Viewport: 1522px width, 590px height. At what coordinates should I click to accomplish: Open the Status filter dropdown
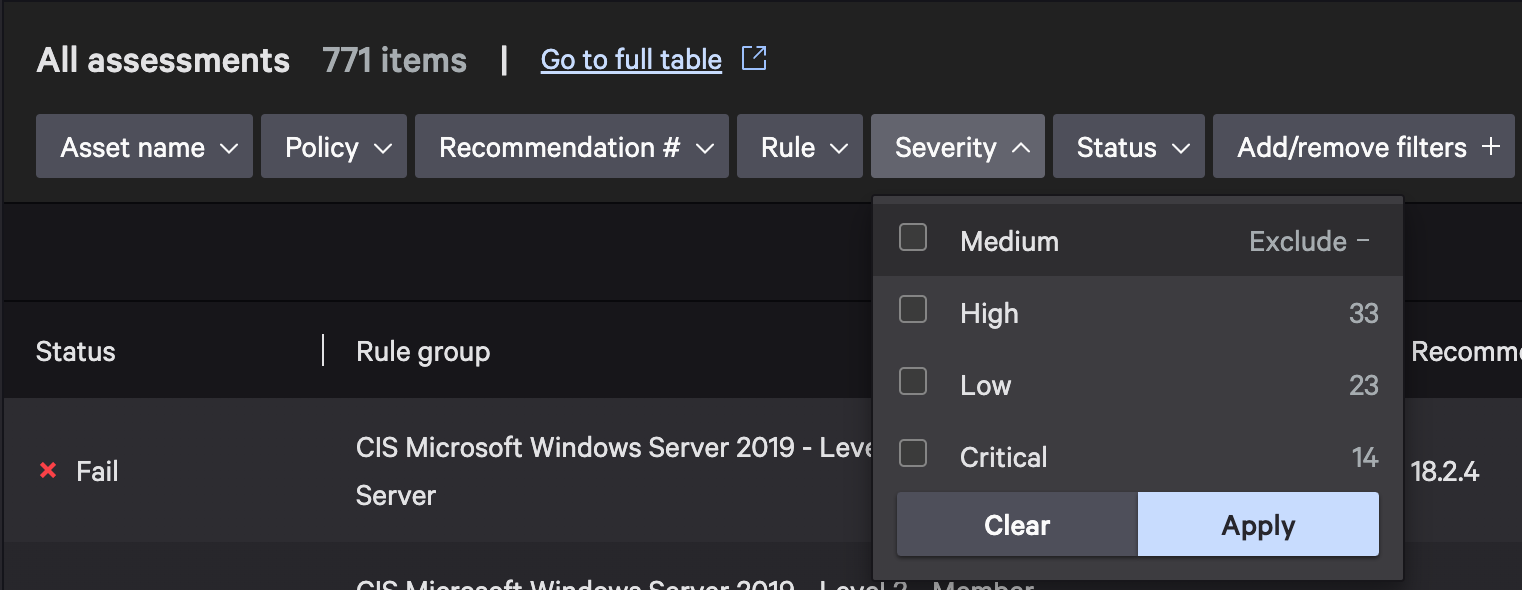1128,147
